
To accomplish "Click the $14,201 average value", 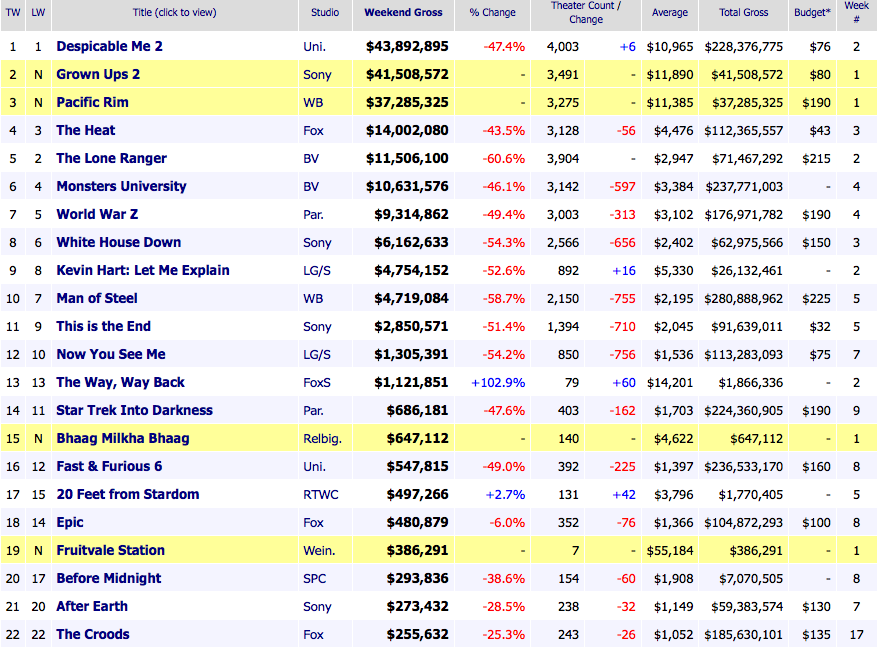I will [x=670, y=383].
